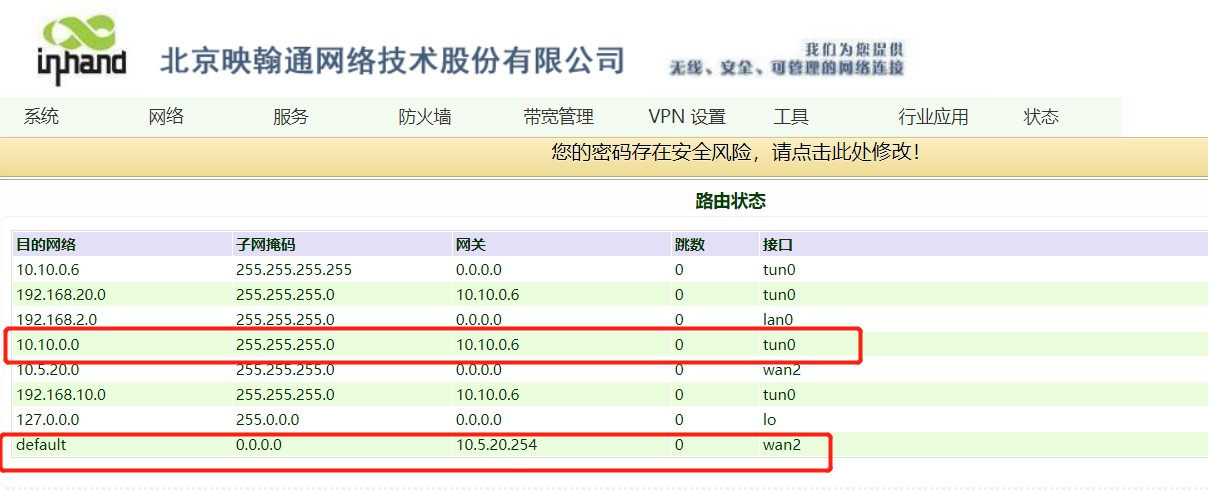
Task: Open the 网络 menu
Action: [166, 117]
